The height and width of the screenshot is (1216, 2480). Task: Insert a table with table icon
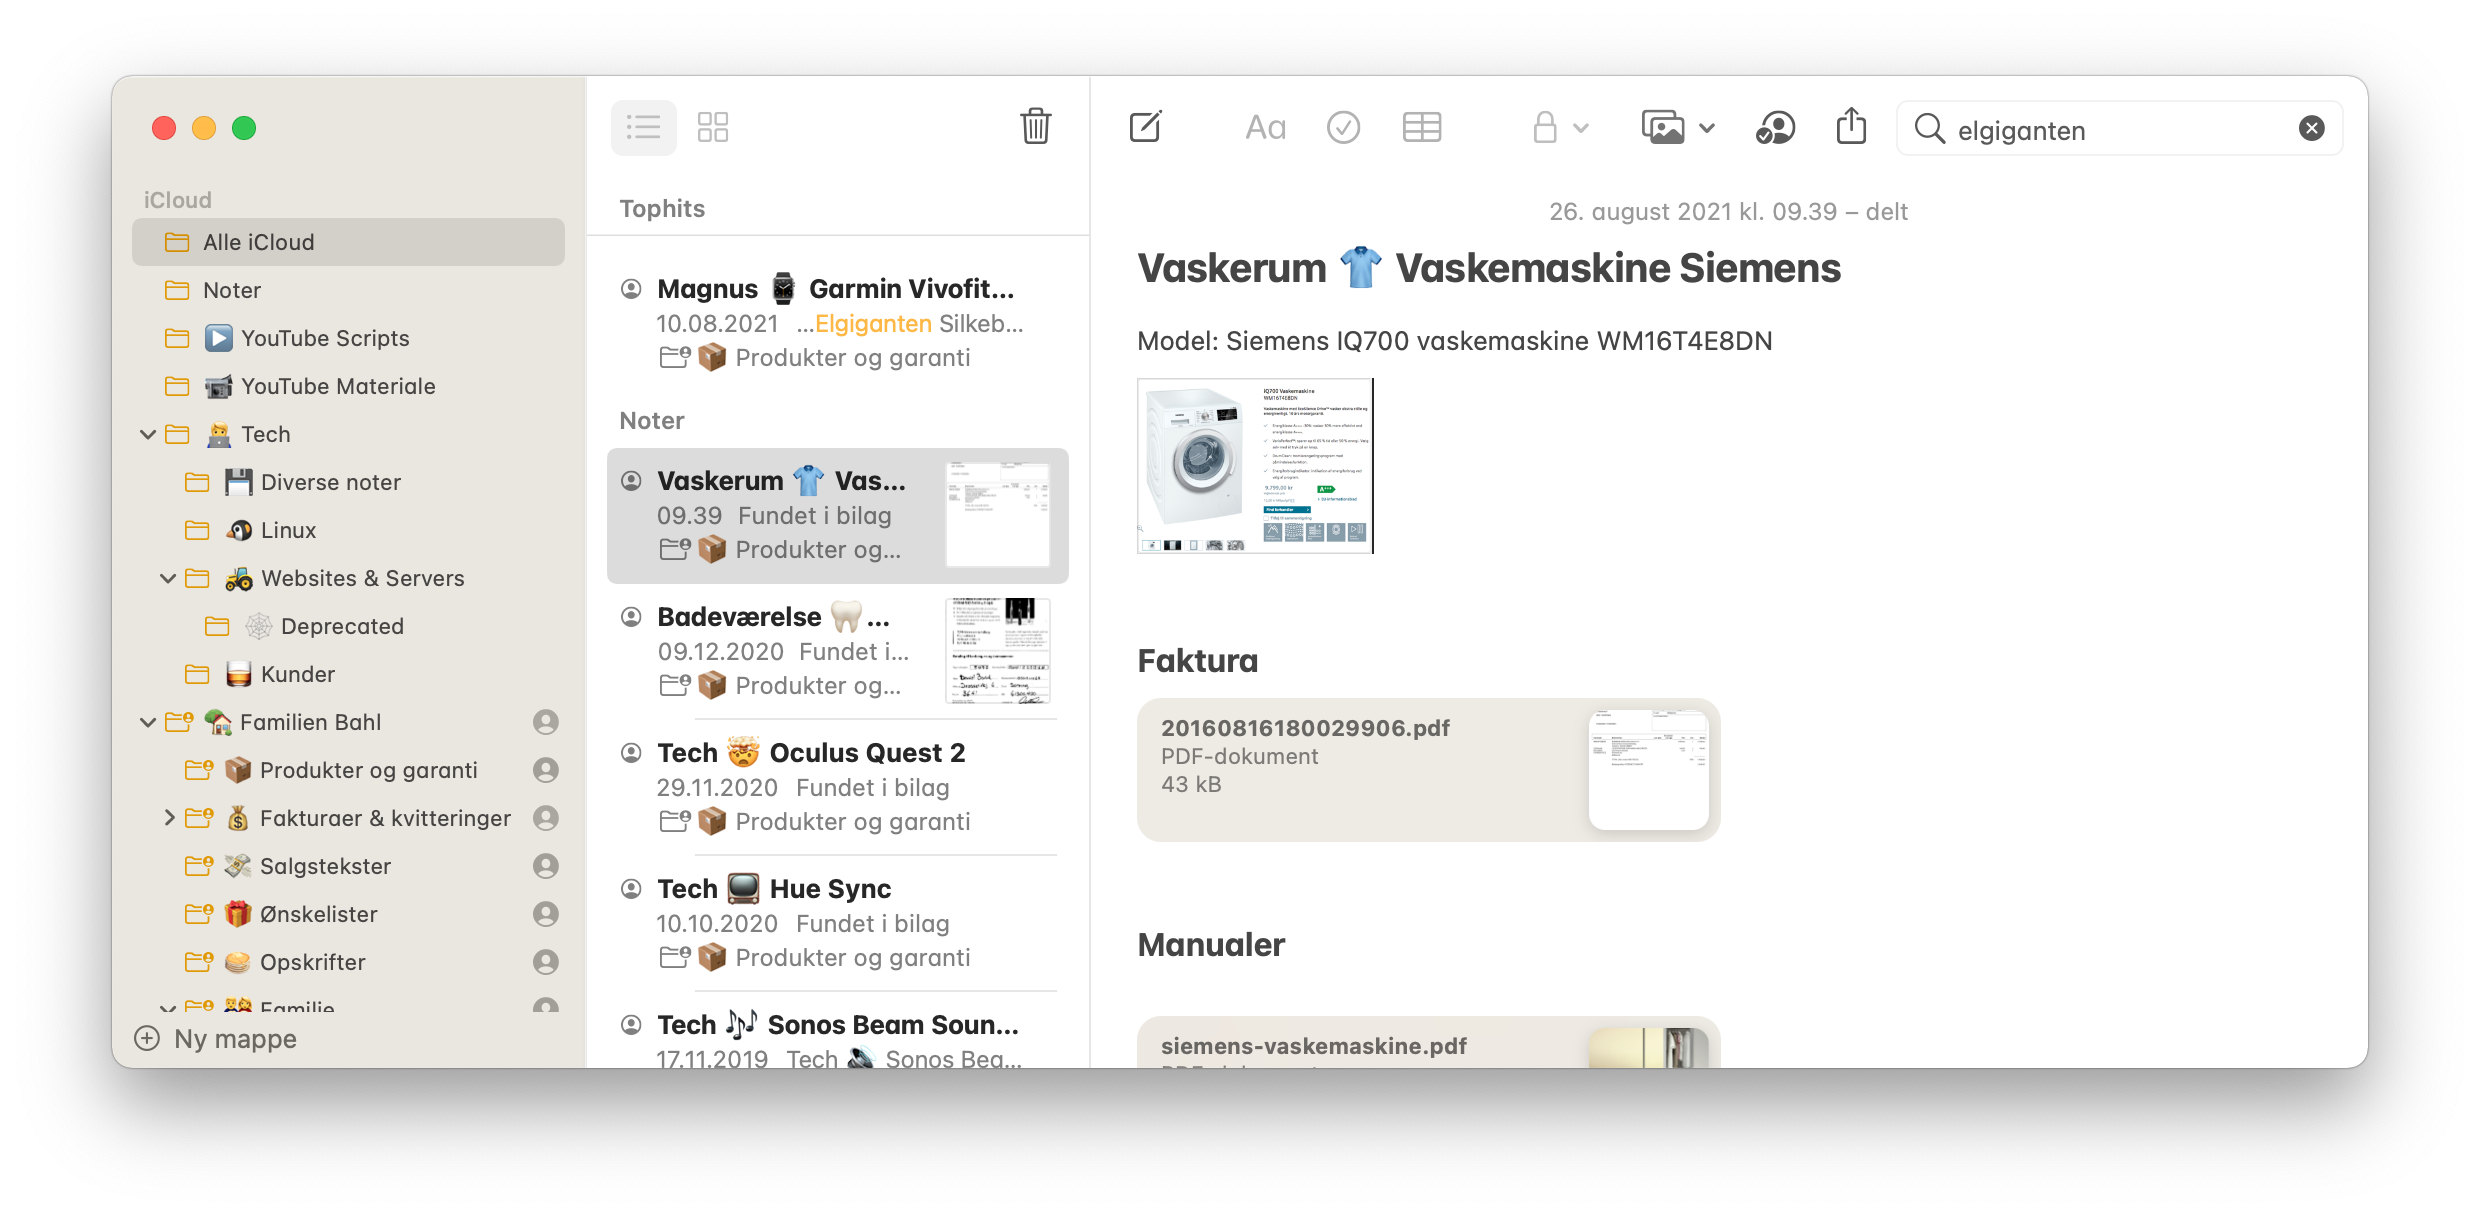click(x=1421, y=128)
